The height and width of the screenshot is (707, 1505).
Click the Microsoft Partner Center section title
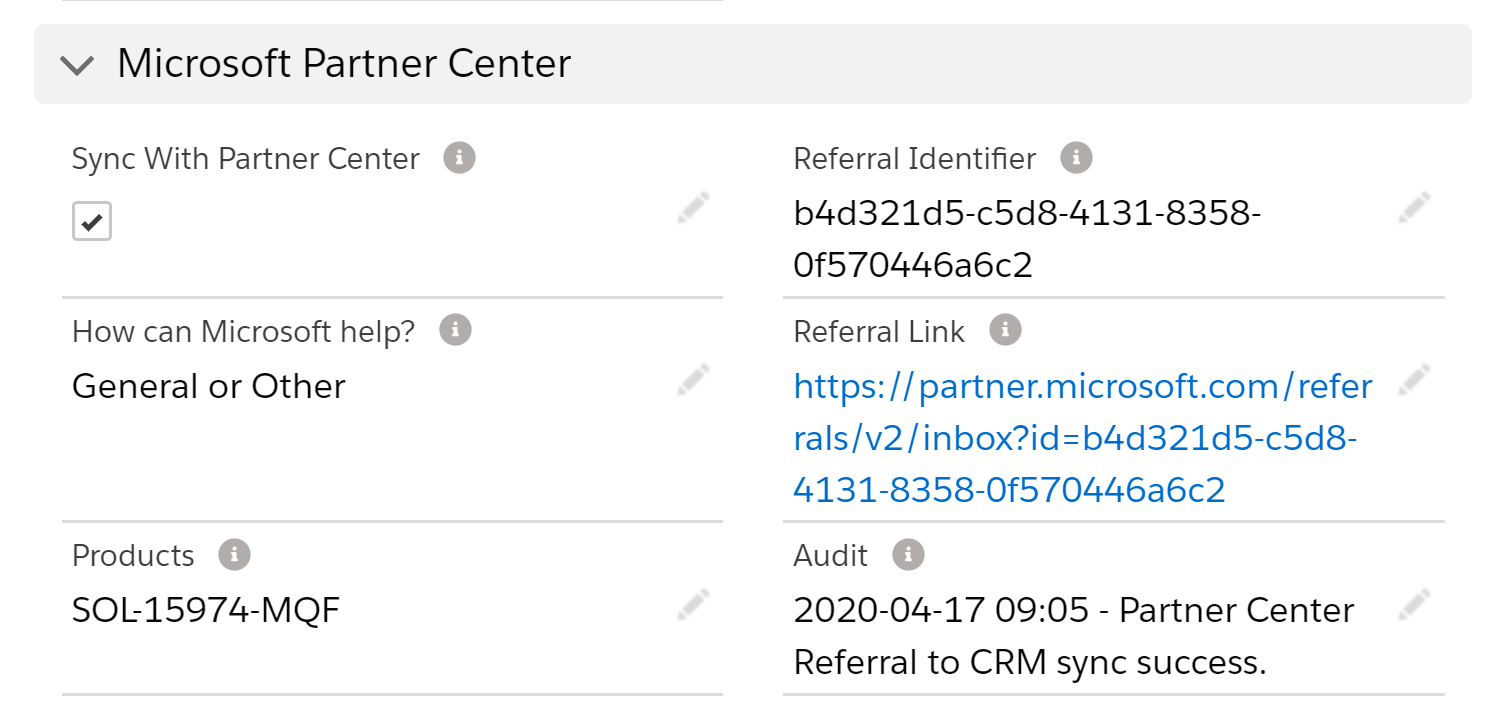tap(344, 64)
